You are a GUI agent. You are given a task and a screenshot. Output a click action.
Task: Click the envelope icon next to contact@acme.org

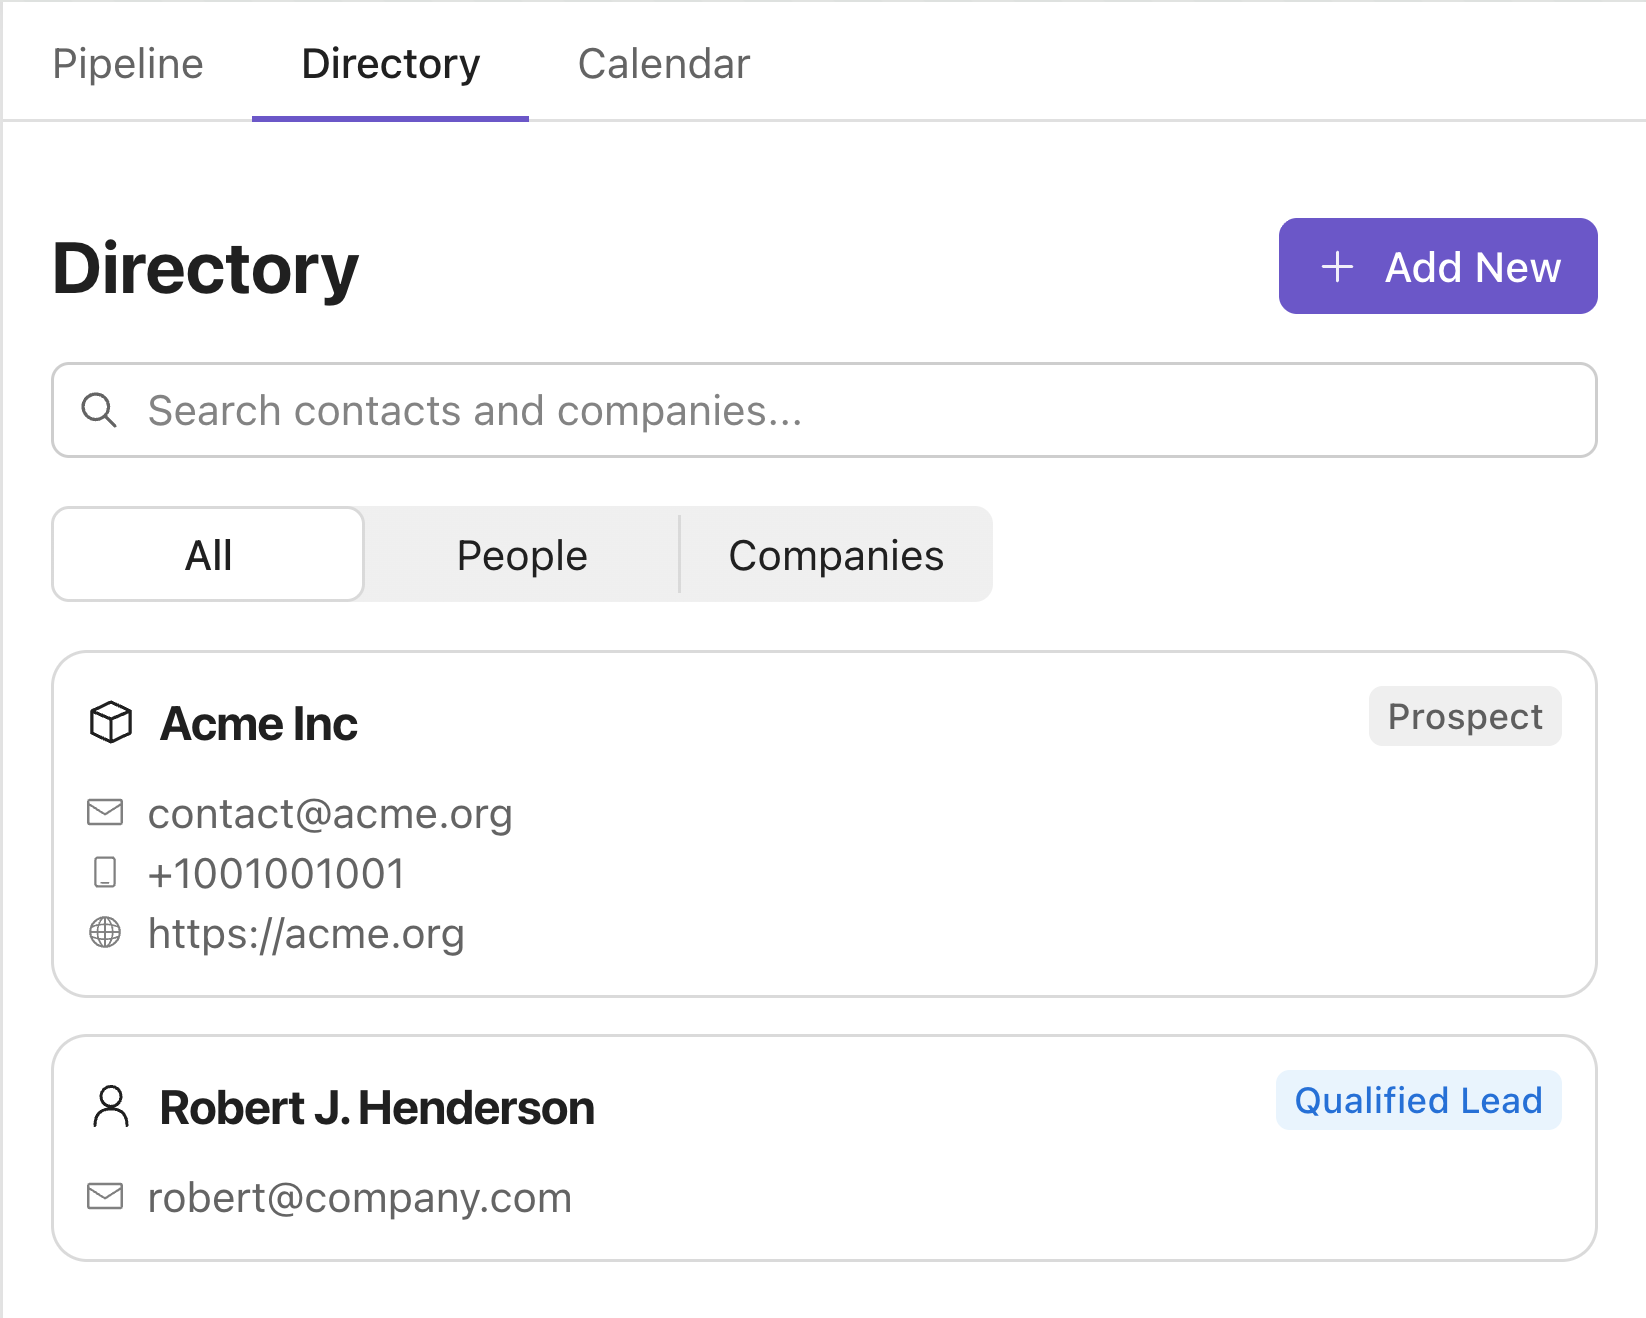(105, 813)
